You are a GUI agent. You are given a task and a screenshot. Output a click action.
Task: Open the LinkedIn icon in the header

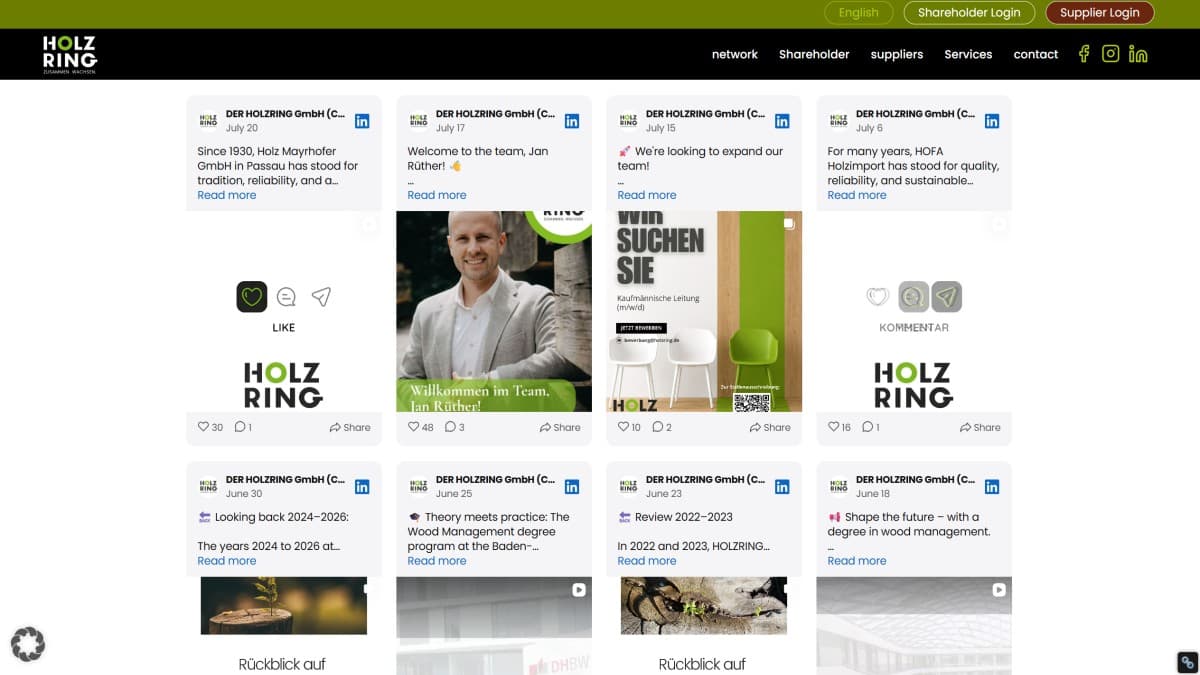tap(1138, 54)
